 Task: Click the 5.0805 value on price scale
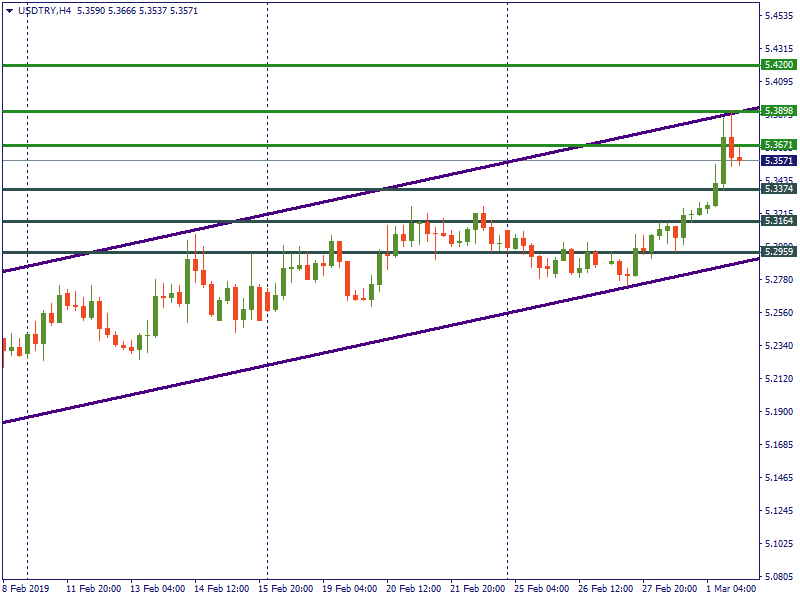pyautogui.click(x=779, y=577)
